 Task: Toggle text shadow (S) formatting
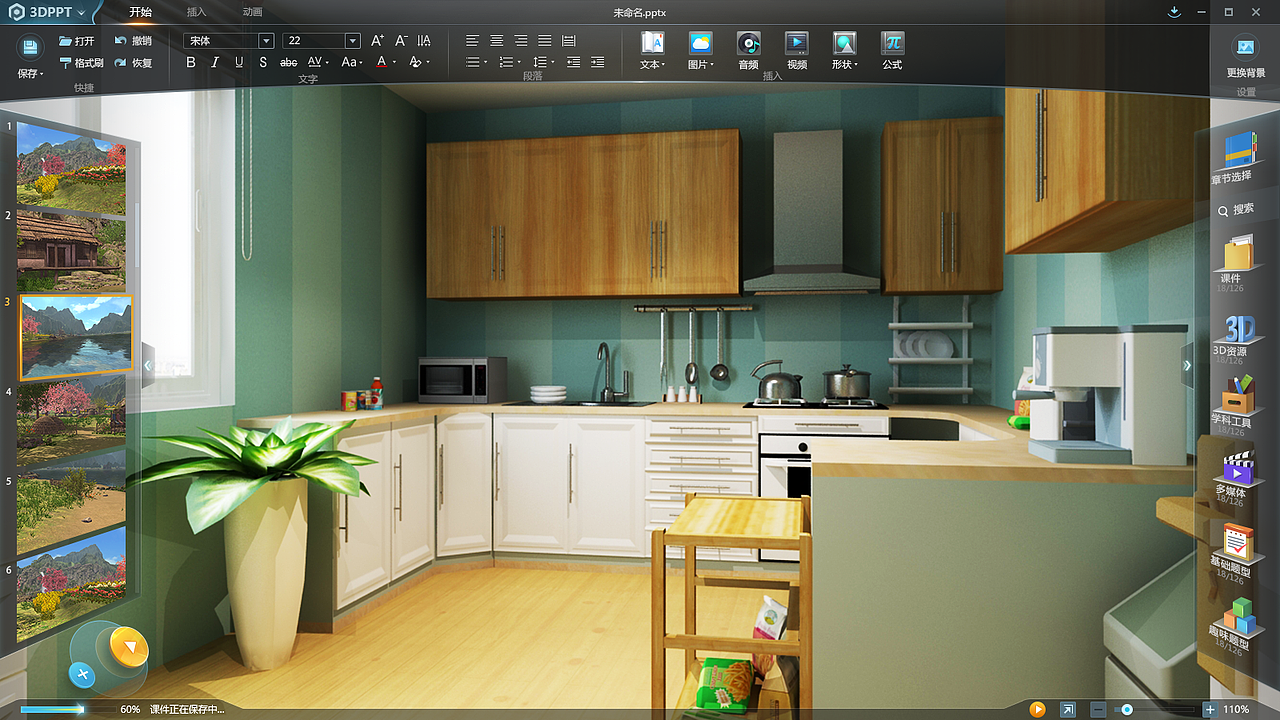point(263,62)
